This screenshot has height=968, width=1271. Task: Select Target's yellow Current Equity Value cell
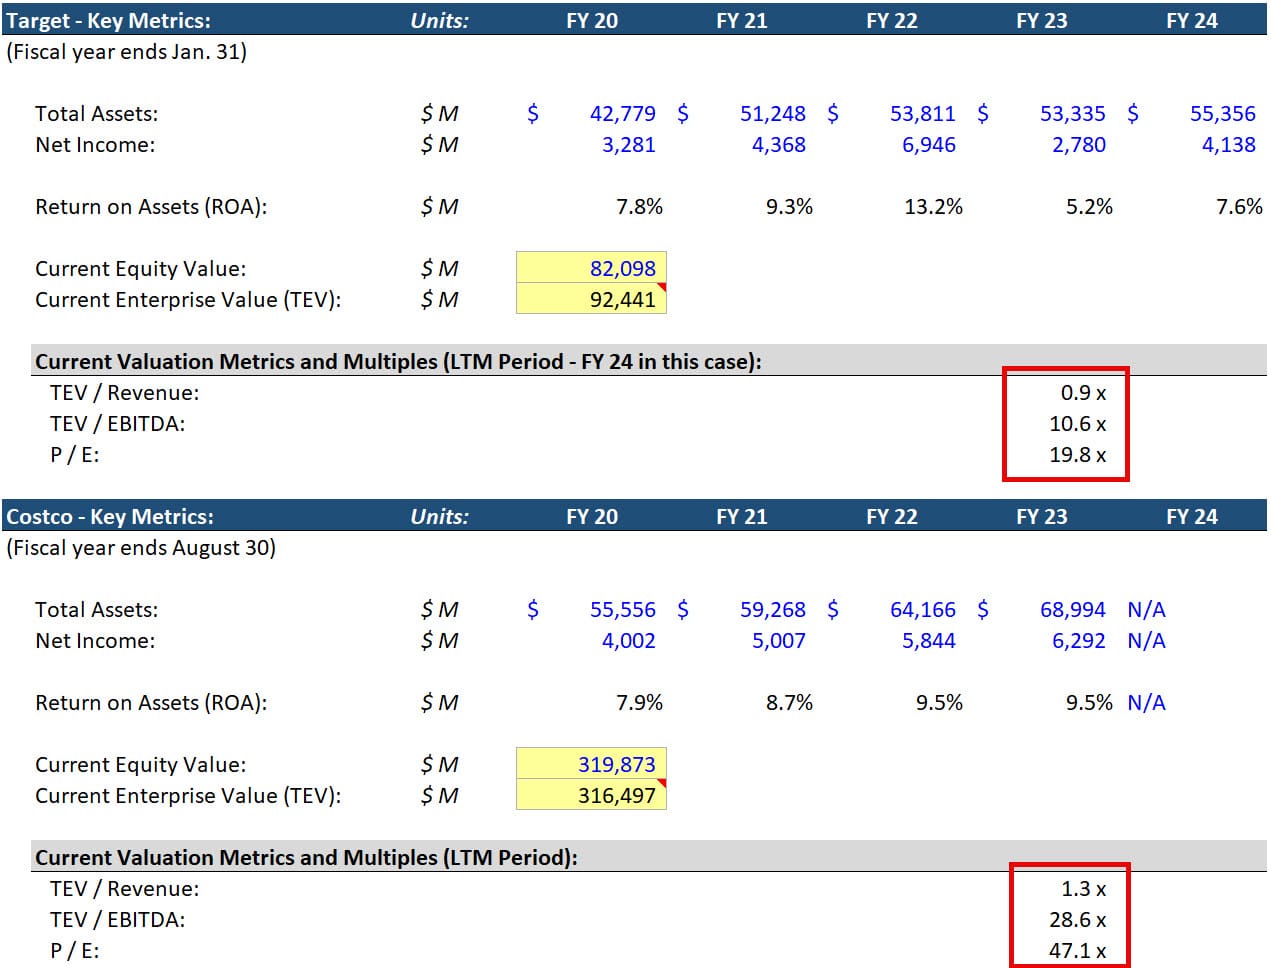tap(591, 268)
